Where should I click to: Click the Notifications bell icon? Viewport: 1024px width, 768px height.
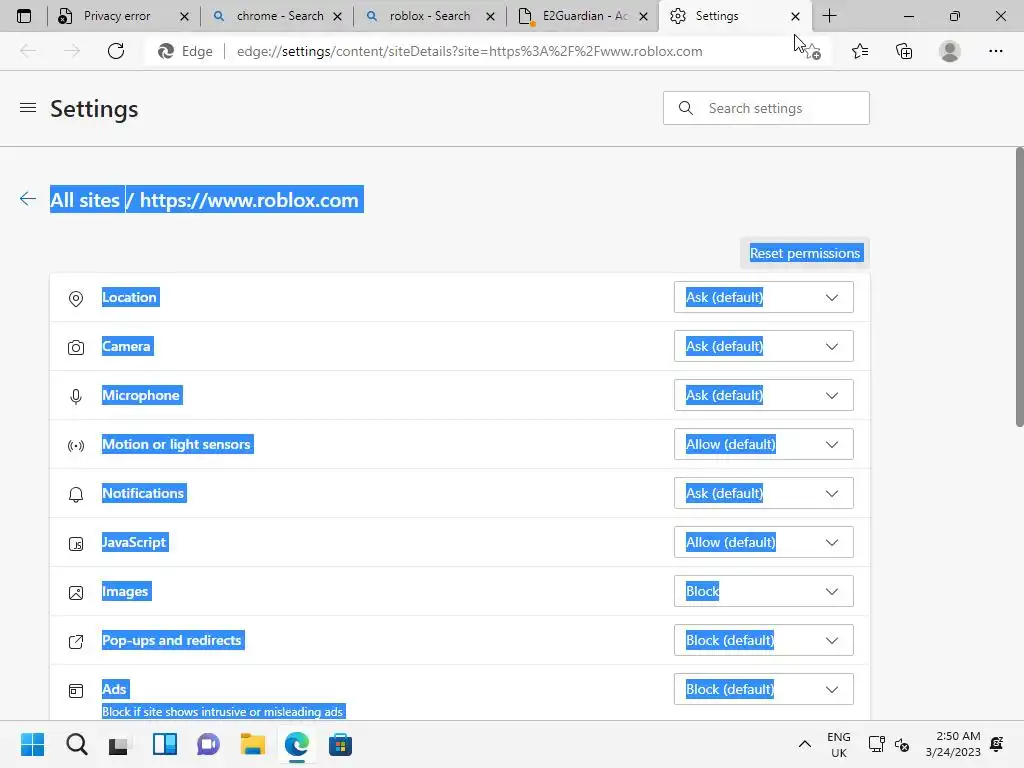(76, 494)
